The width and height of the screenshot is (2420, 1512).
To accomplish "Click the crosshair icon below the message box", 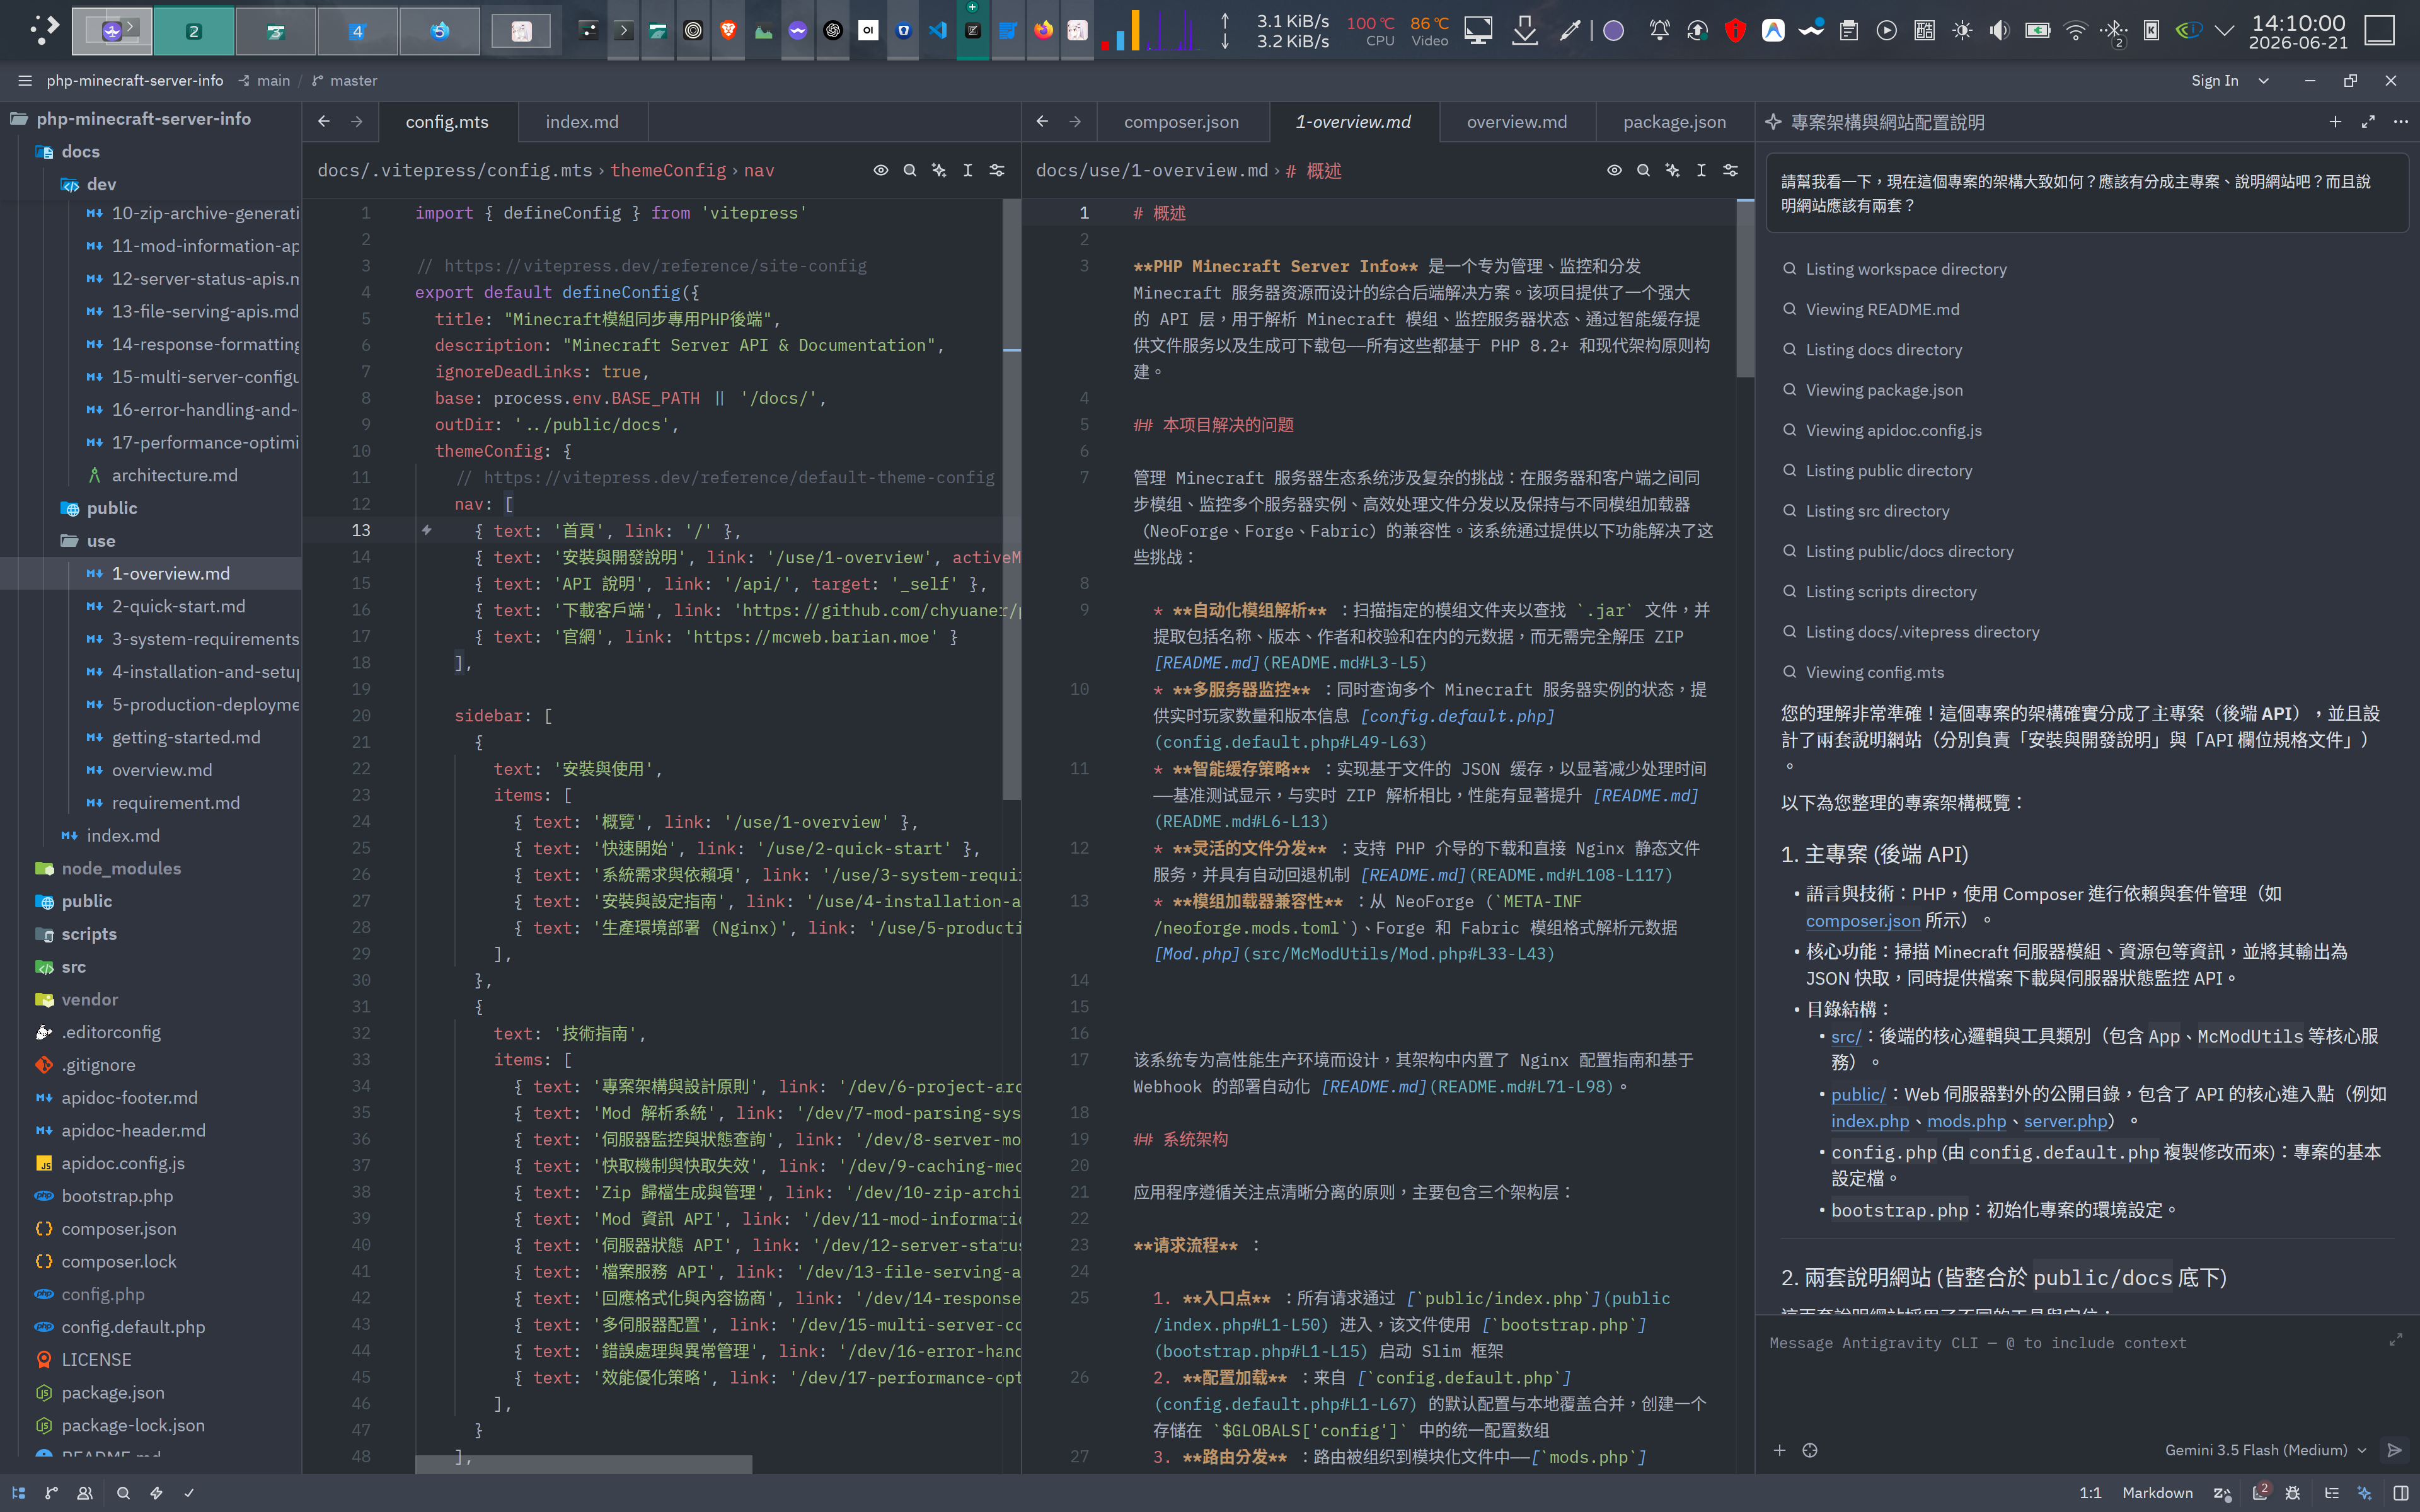I will click(x=1810, y=1450).
